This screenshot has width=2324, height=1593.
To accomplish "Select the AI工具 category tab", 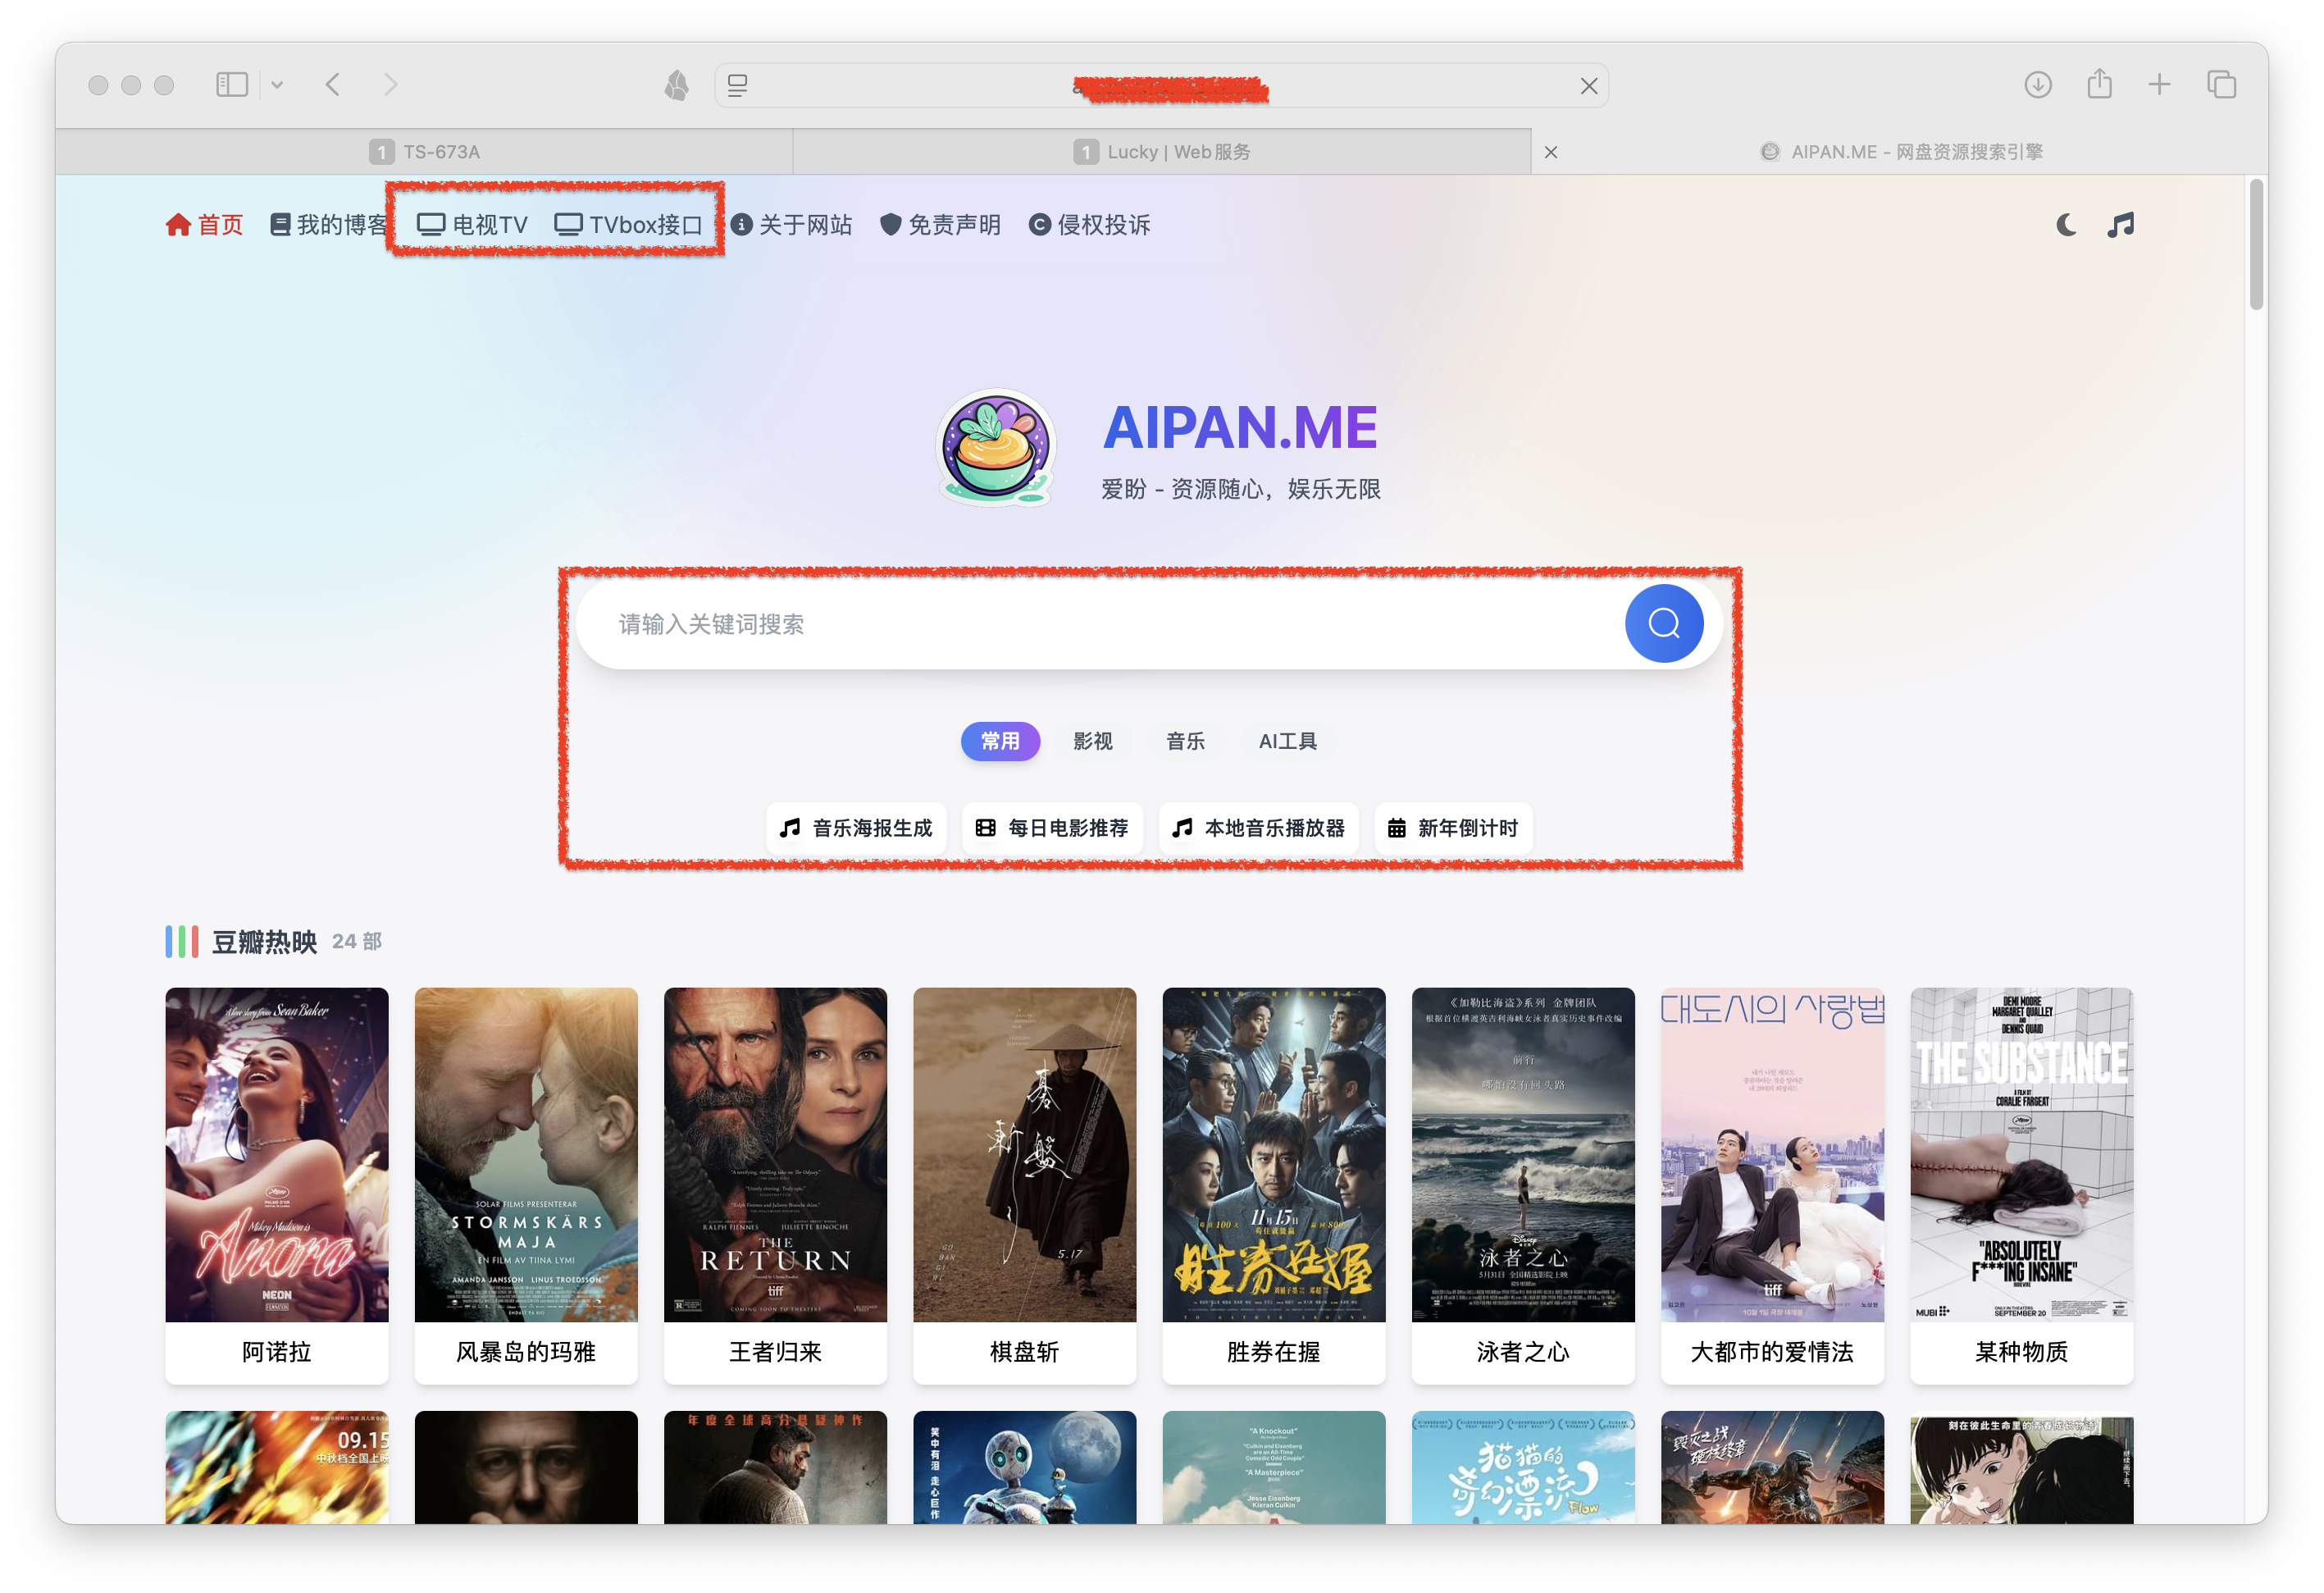I will [x=1287, y=741].
